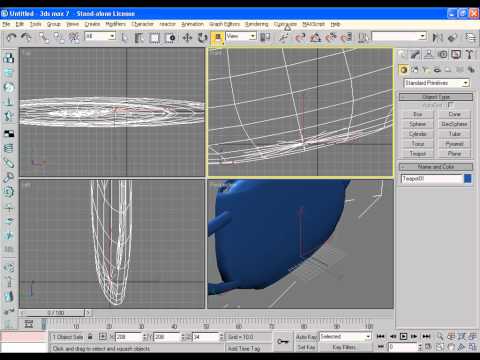Select the Lights category icon

point(426,70)
